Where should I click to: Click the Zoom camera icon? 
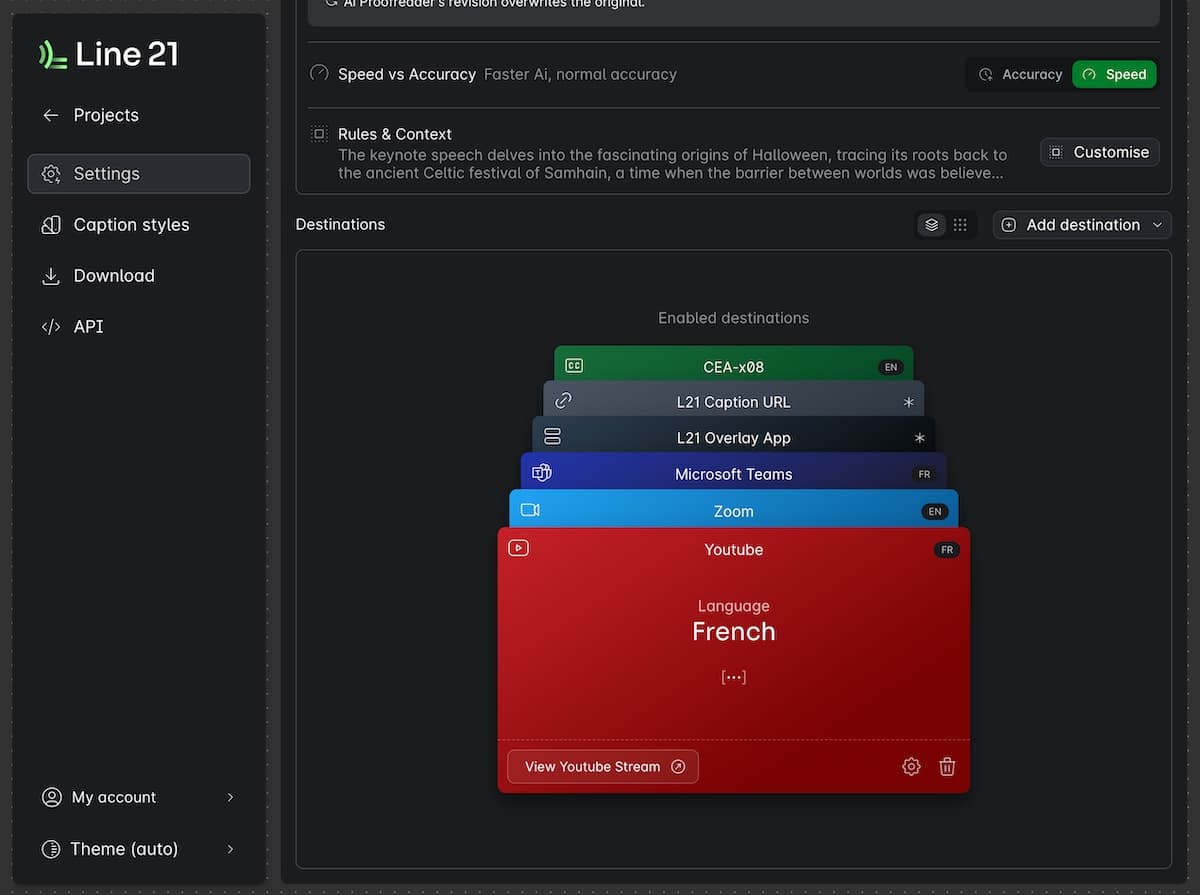coord(530,510)
